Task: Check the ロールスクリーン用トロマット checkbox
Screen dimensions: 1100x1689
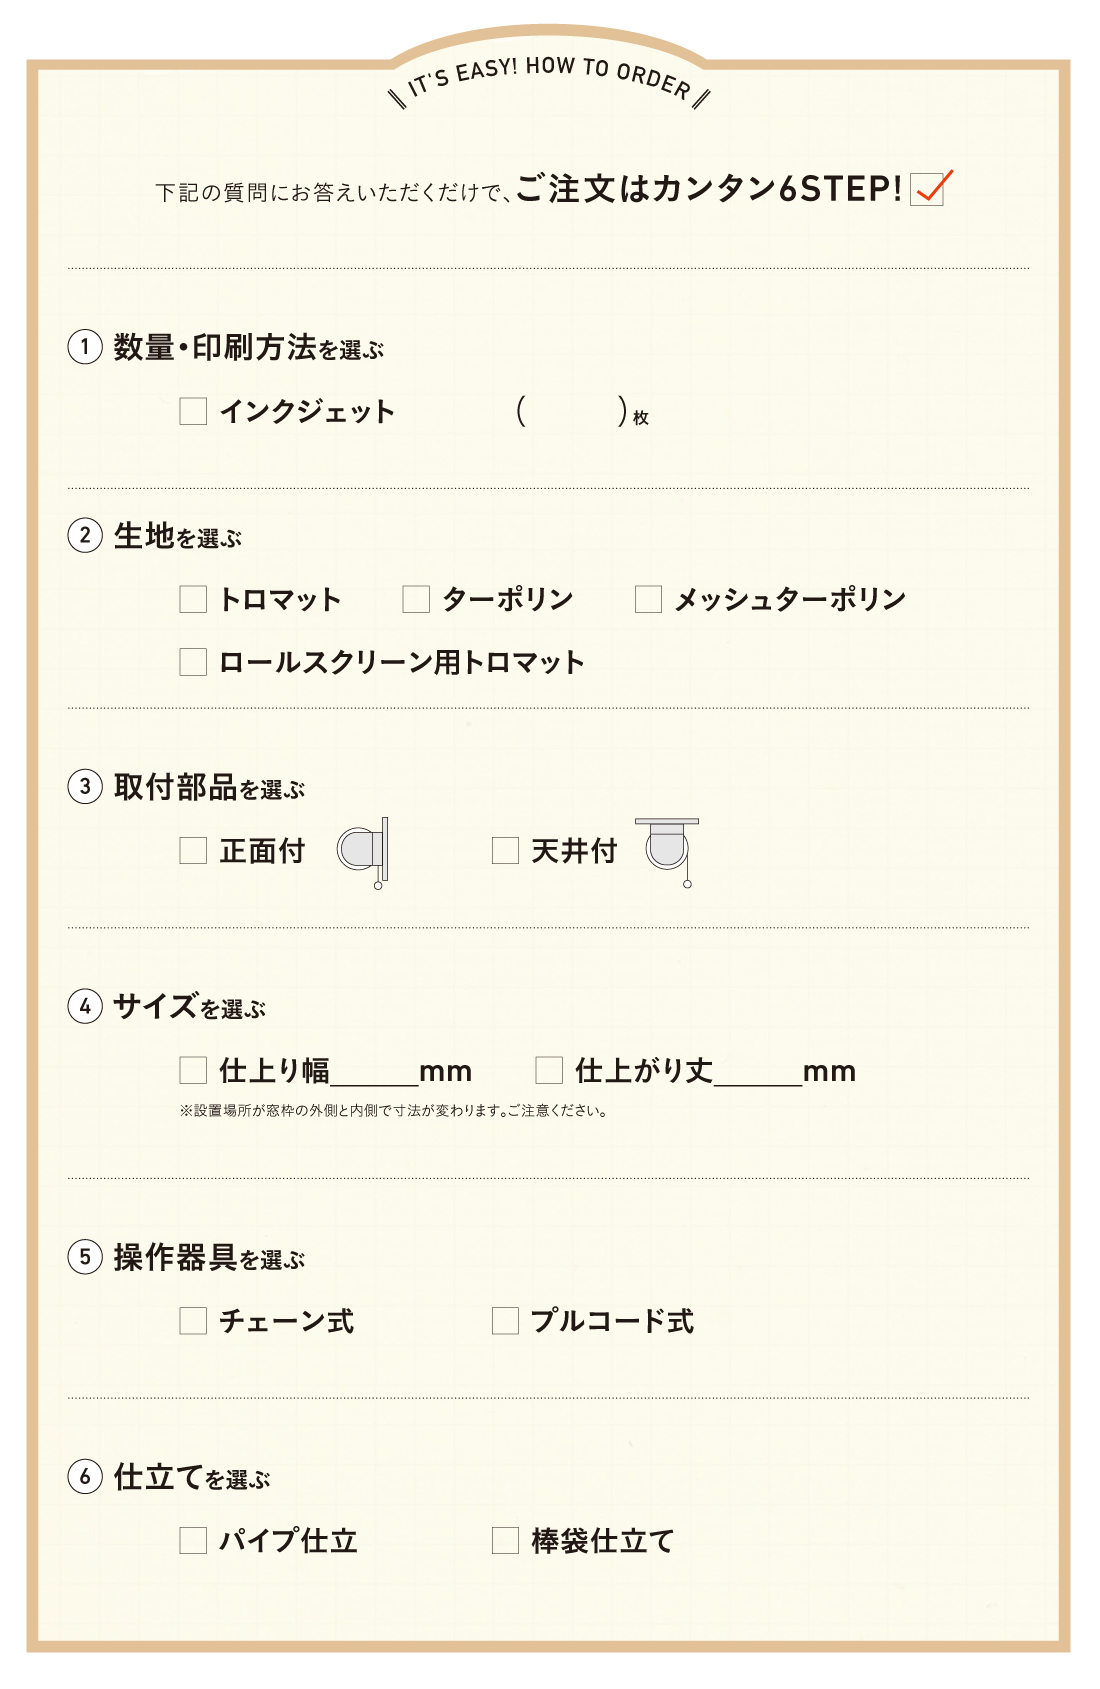Action: 193,662
